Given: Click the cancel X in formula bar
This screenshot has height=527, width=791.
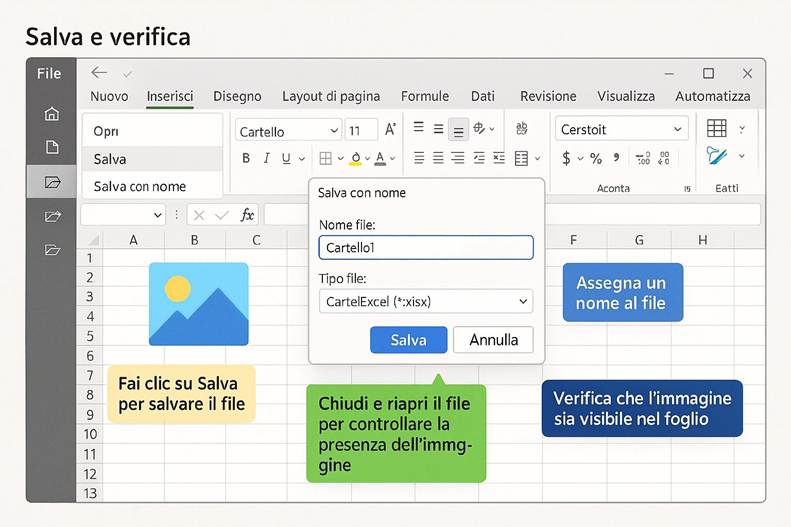Looking at the screenshot, I should (x=199, y=215).
